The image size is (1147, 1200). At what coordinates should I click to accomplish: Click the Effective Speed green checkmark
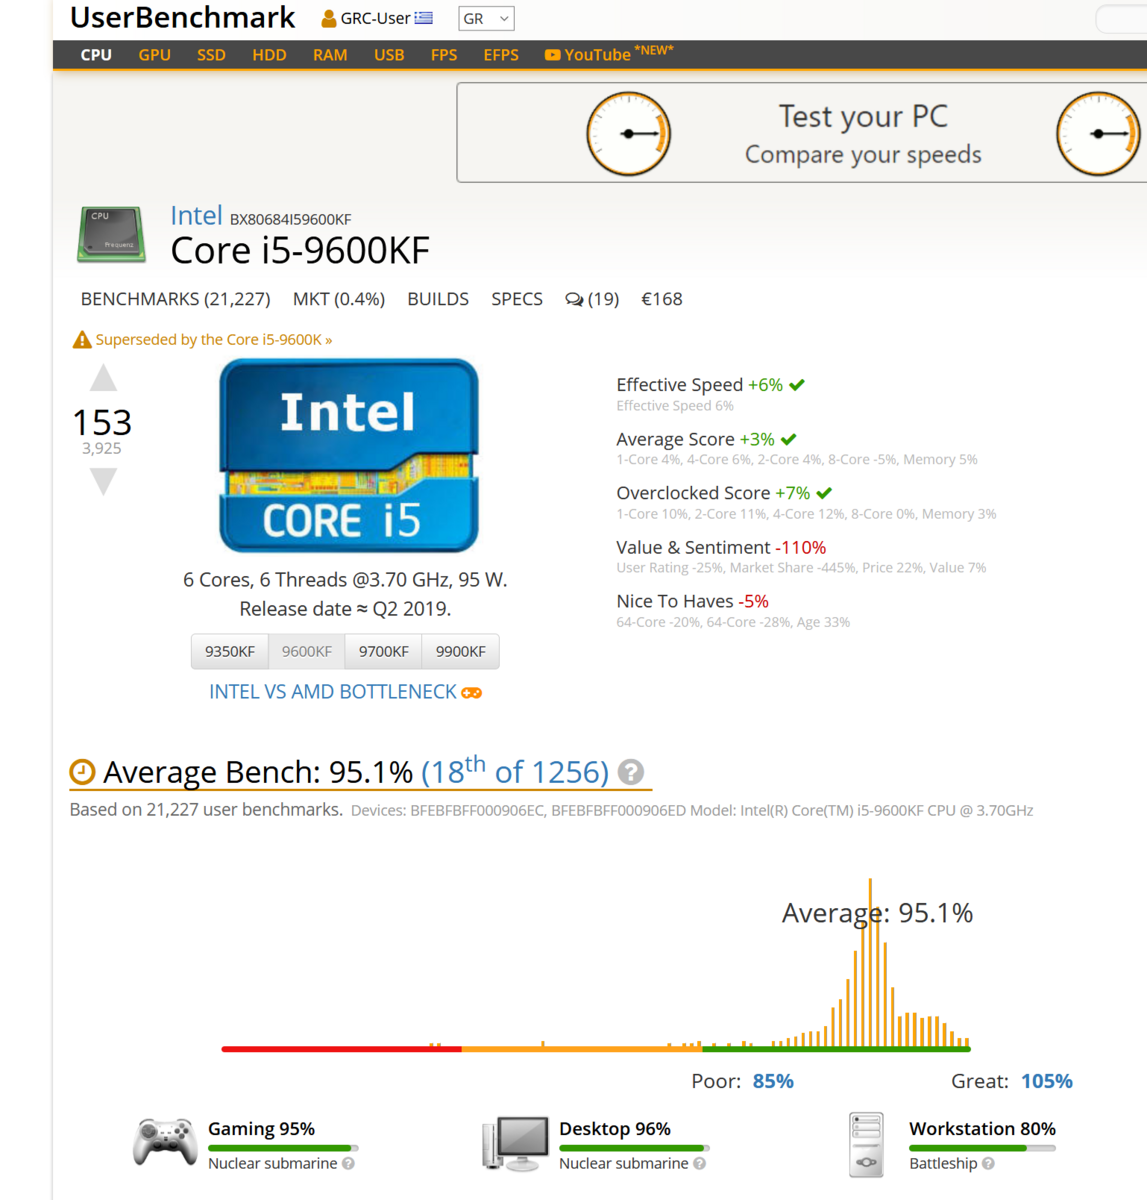[797, 385]
